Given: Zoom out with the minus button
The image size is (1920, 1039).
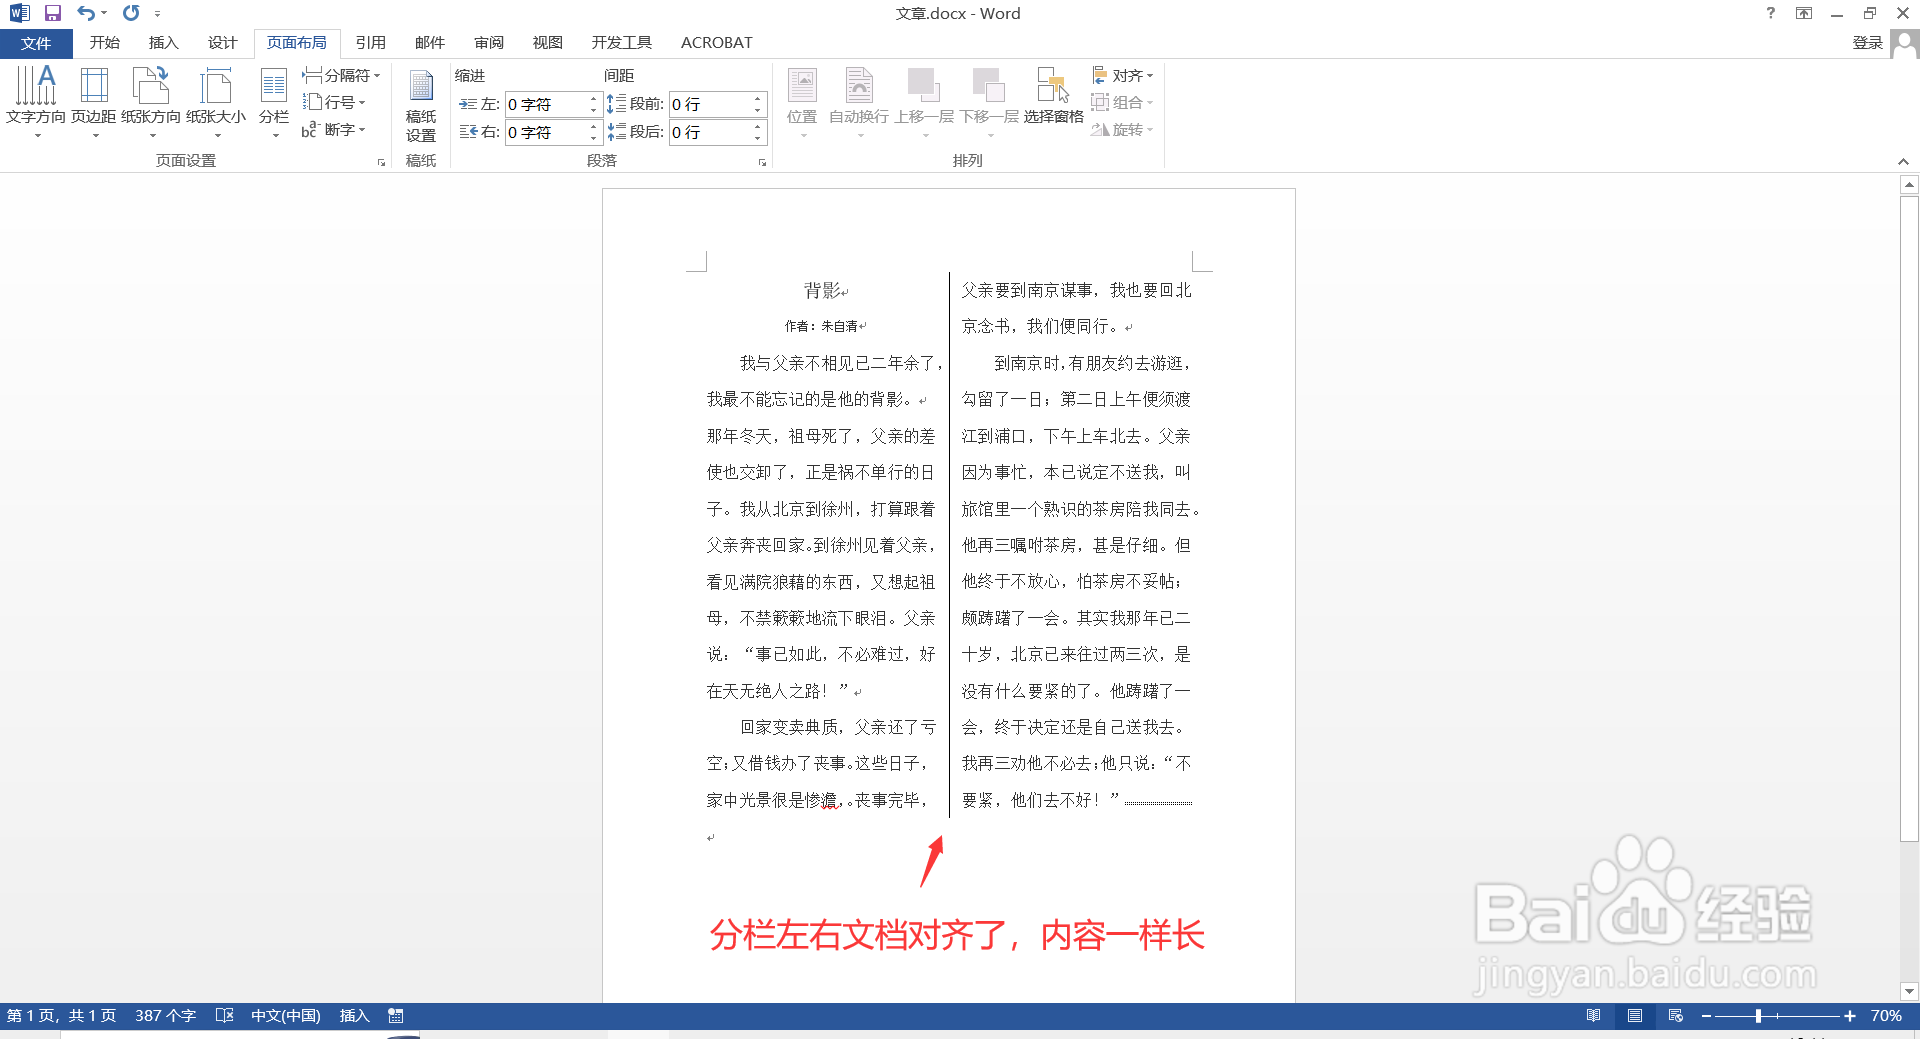Looking at the screenshot, I should (1706, 1016).
